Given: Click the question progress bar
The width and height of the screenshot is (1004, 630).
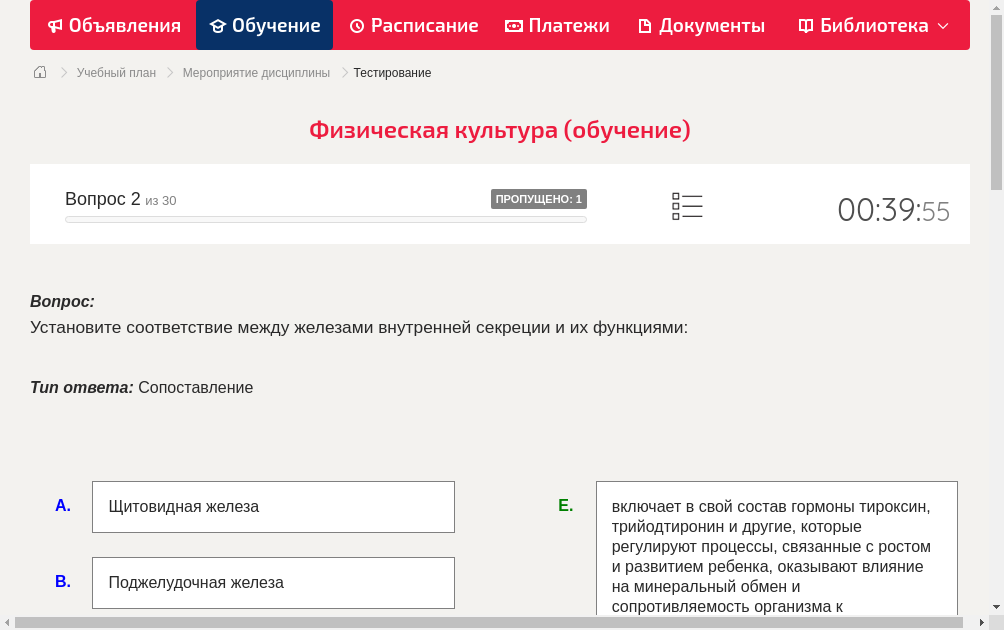Looking at the screenshot, I should coord(325,219).
